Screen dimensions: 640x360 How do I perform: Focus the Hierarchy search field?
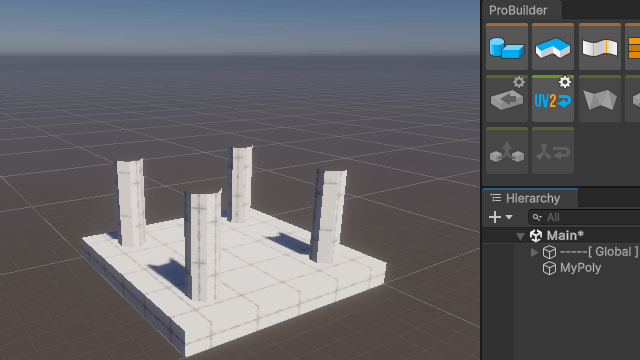[584, 217]
